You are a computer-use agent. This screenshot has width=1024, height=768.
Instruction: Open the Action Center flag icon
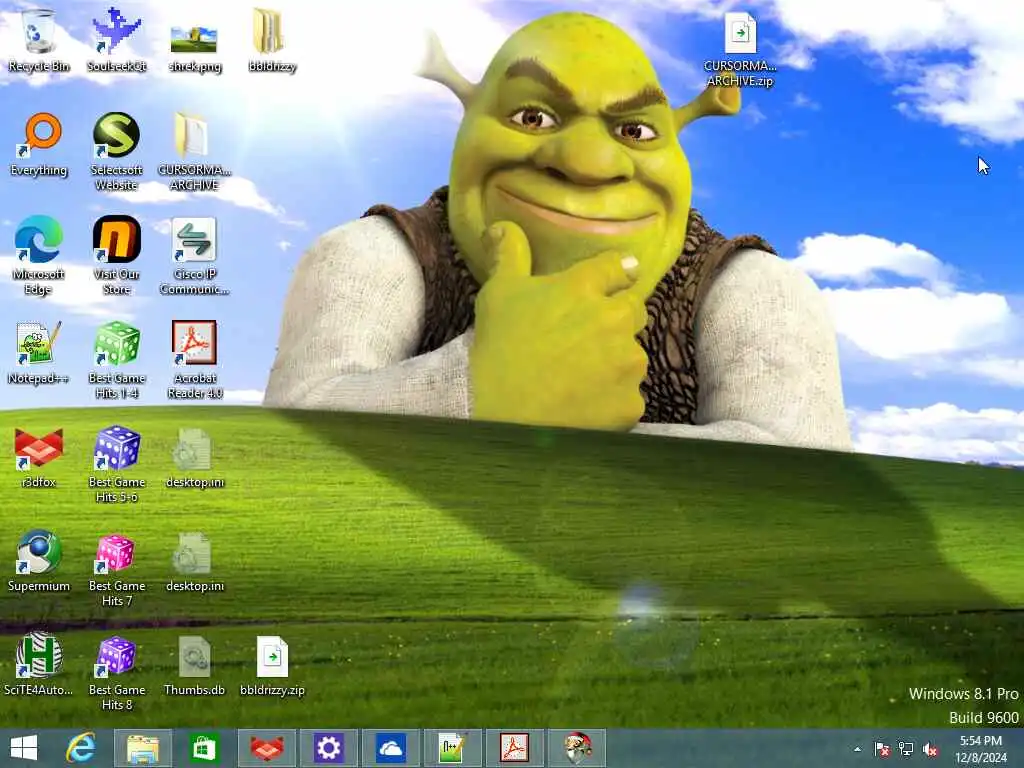882,749
